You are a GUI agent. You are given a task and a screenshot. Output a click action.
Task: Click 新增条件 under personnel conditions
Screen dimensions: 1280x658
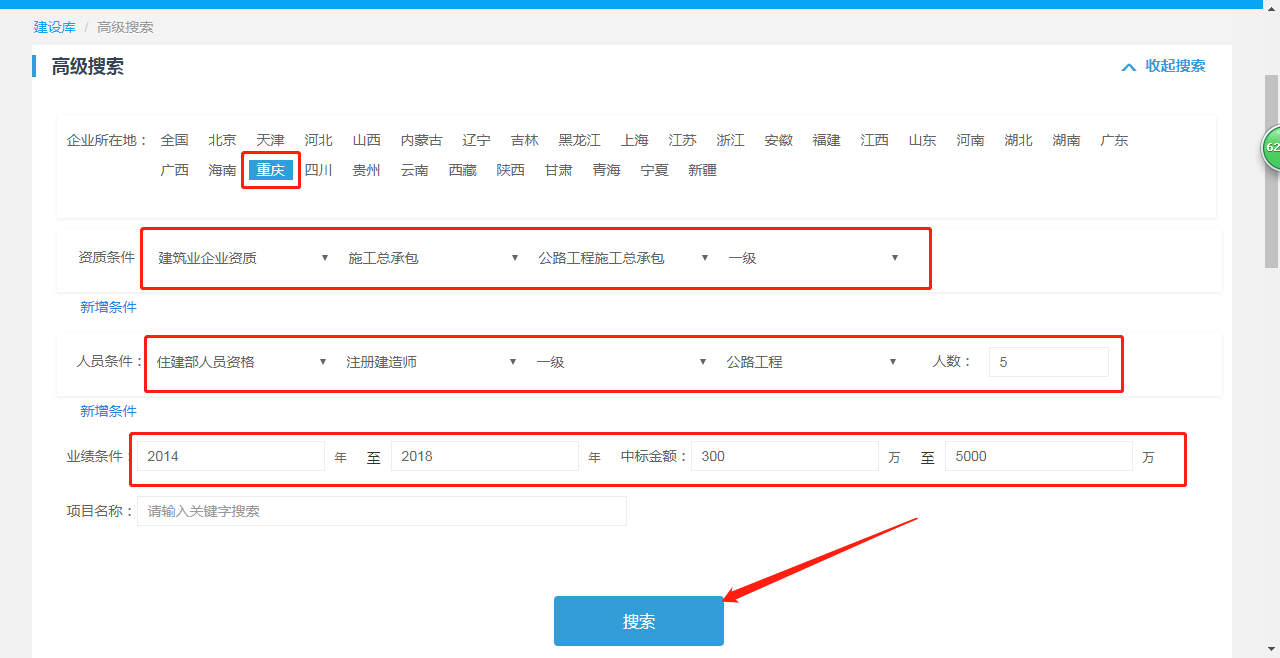pyautogui.click(x=108, y=411)
